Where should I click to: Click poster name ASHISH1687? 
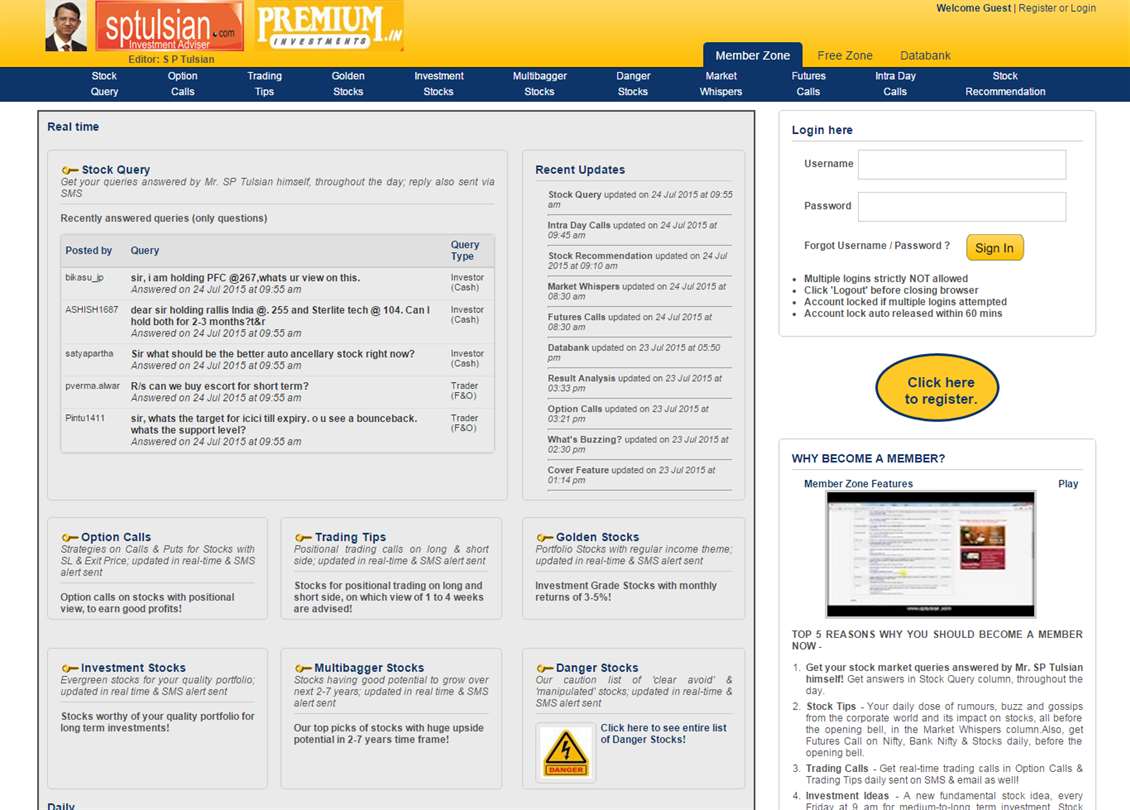(92, 310)
